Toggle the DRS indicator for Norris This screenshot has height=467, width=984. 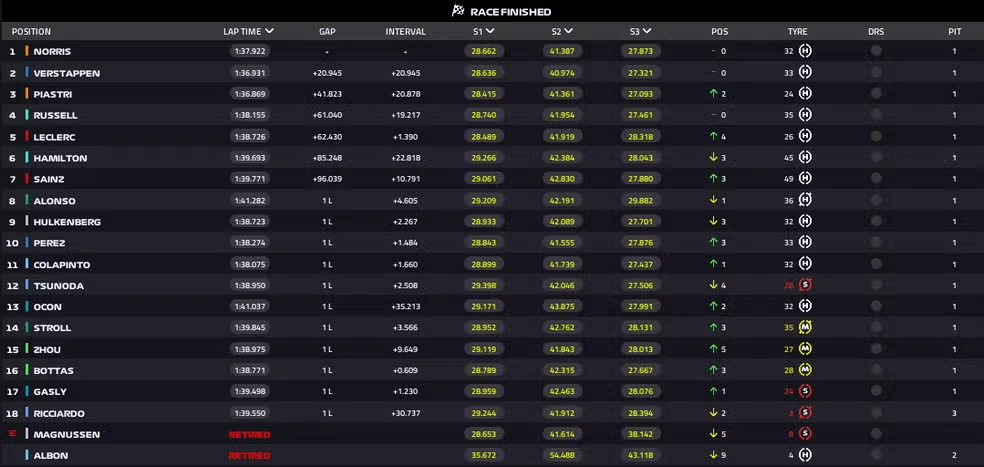pos(876,51)
